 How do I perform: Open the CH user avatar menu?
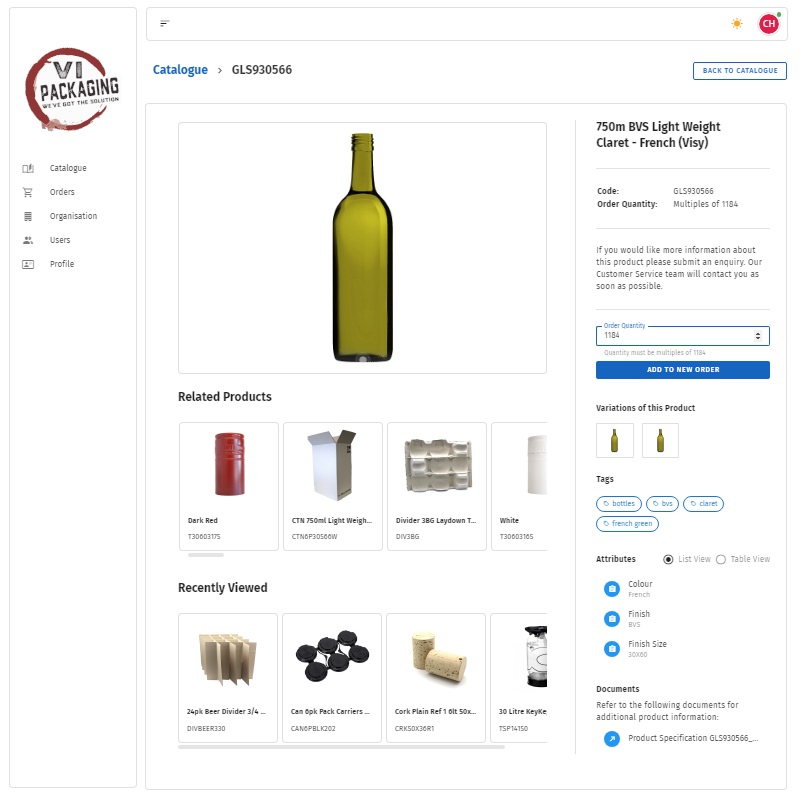(x=769, y=23)
